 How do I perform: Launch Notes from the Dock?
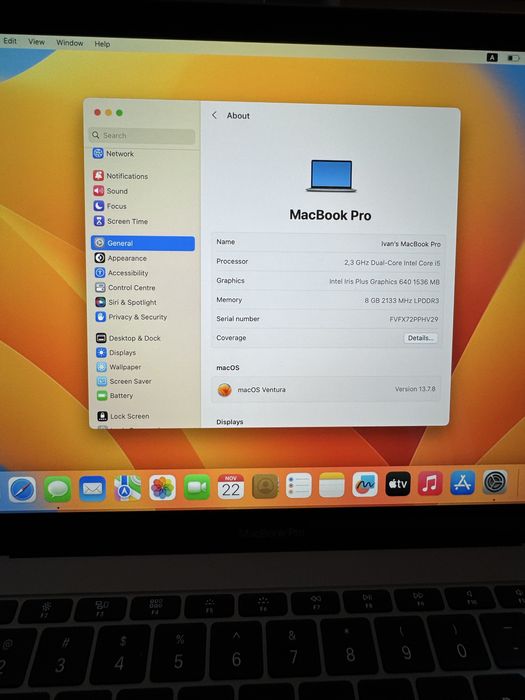[332, 485]
